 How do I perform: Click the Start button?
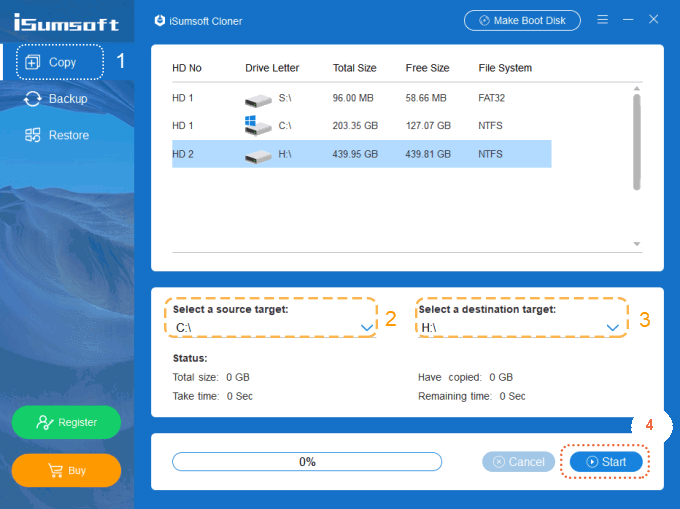606,462
